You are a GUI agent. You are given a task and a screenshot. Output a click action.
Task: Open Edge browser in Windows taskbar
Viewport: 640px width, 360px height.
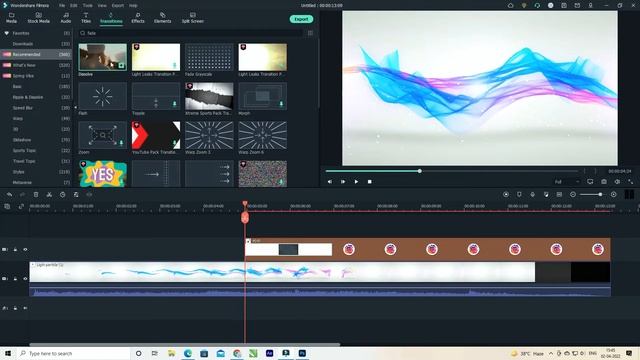[188, 353]
